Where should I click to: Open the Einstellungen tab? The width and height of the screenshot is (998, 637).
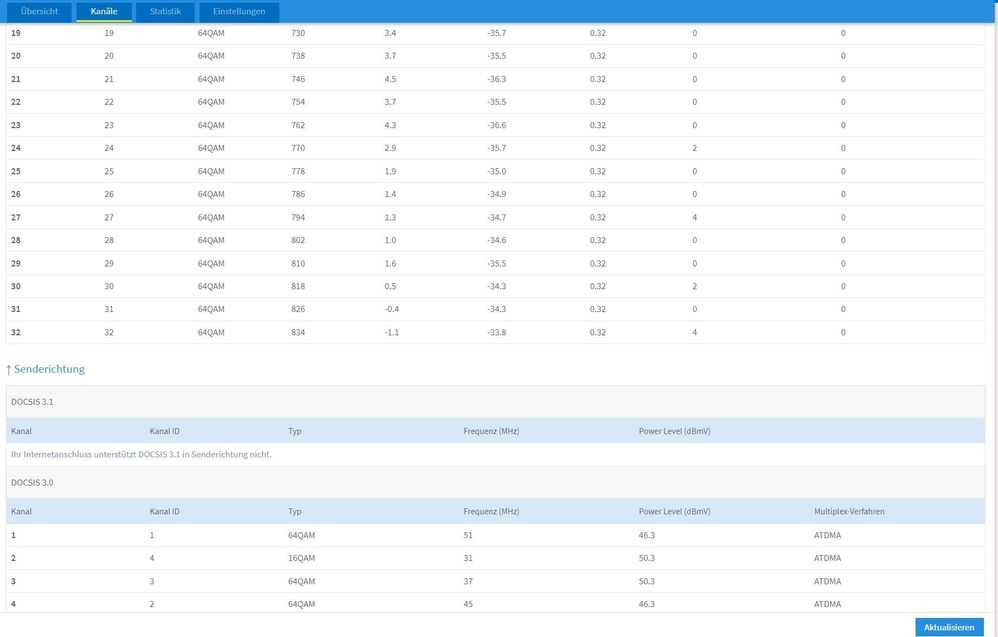(x=239, y=11)
